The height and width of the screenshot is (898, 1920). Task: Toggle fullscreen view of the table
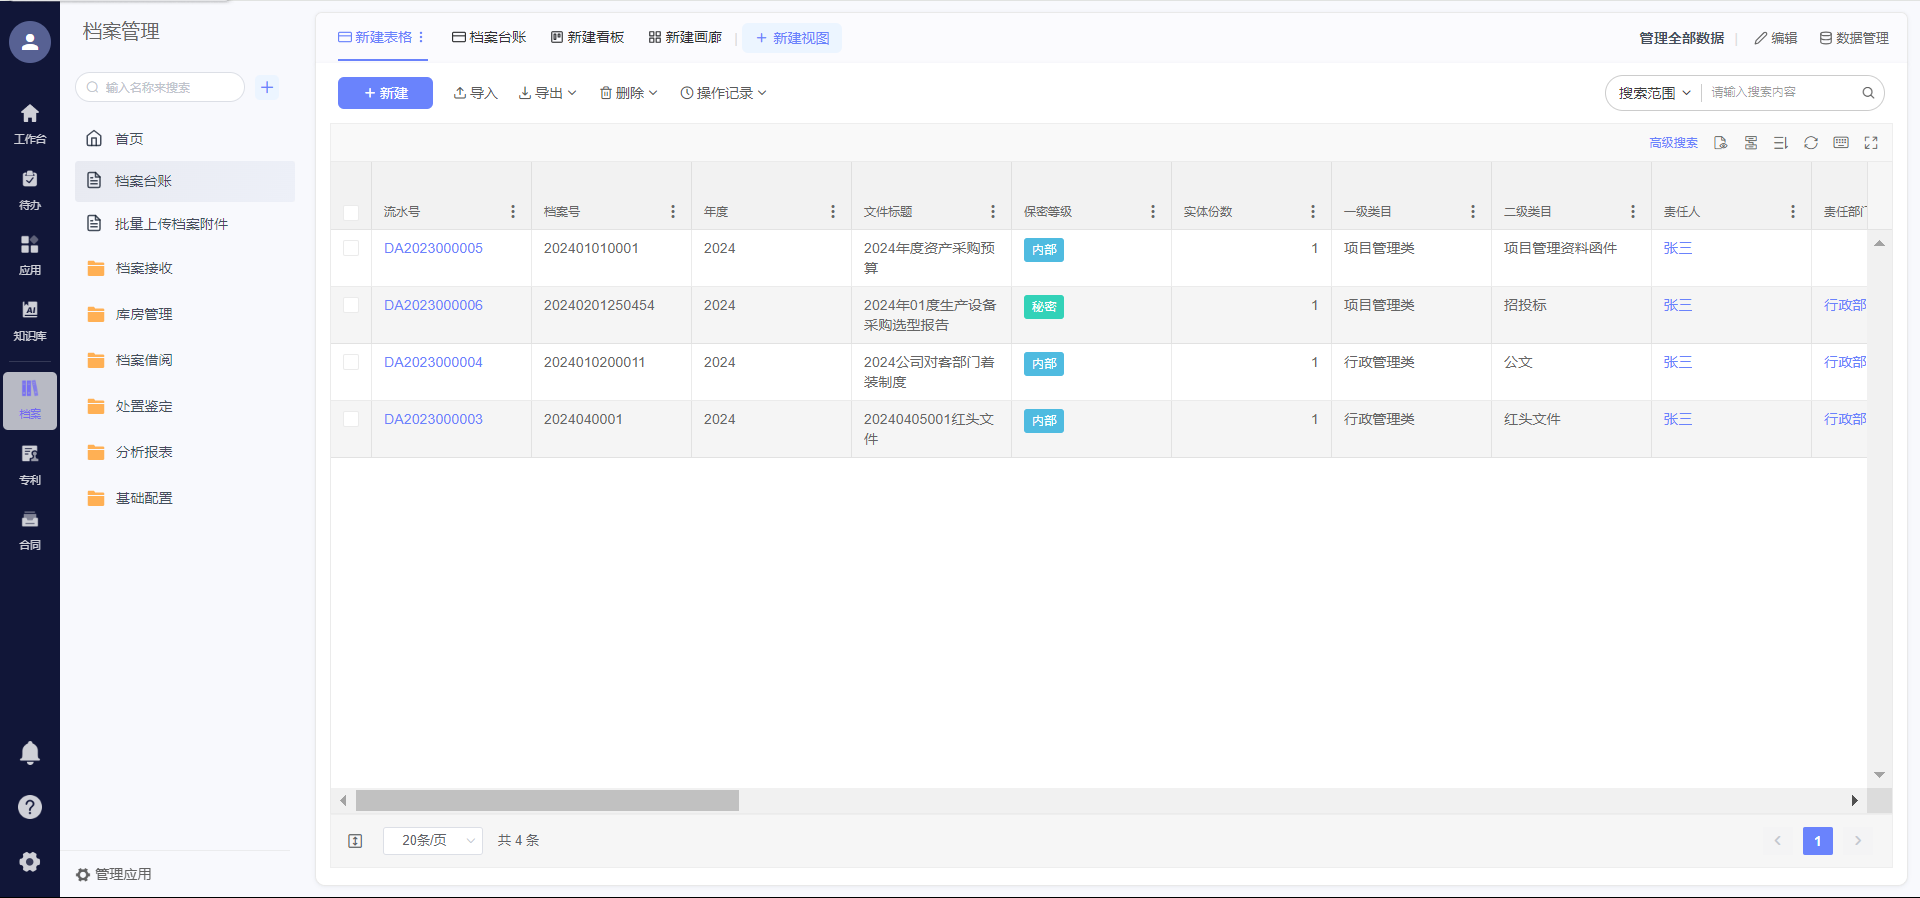1871,143
